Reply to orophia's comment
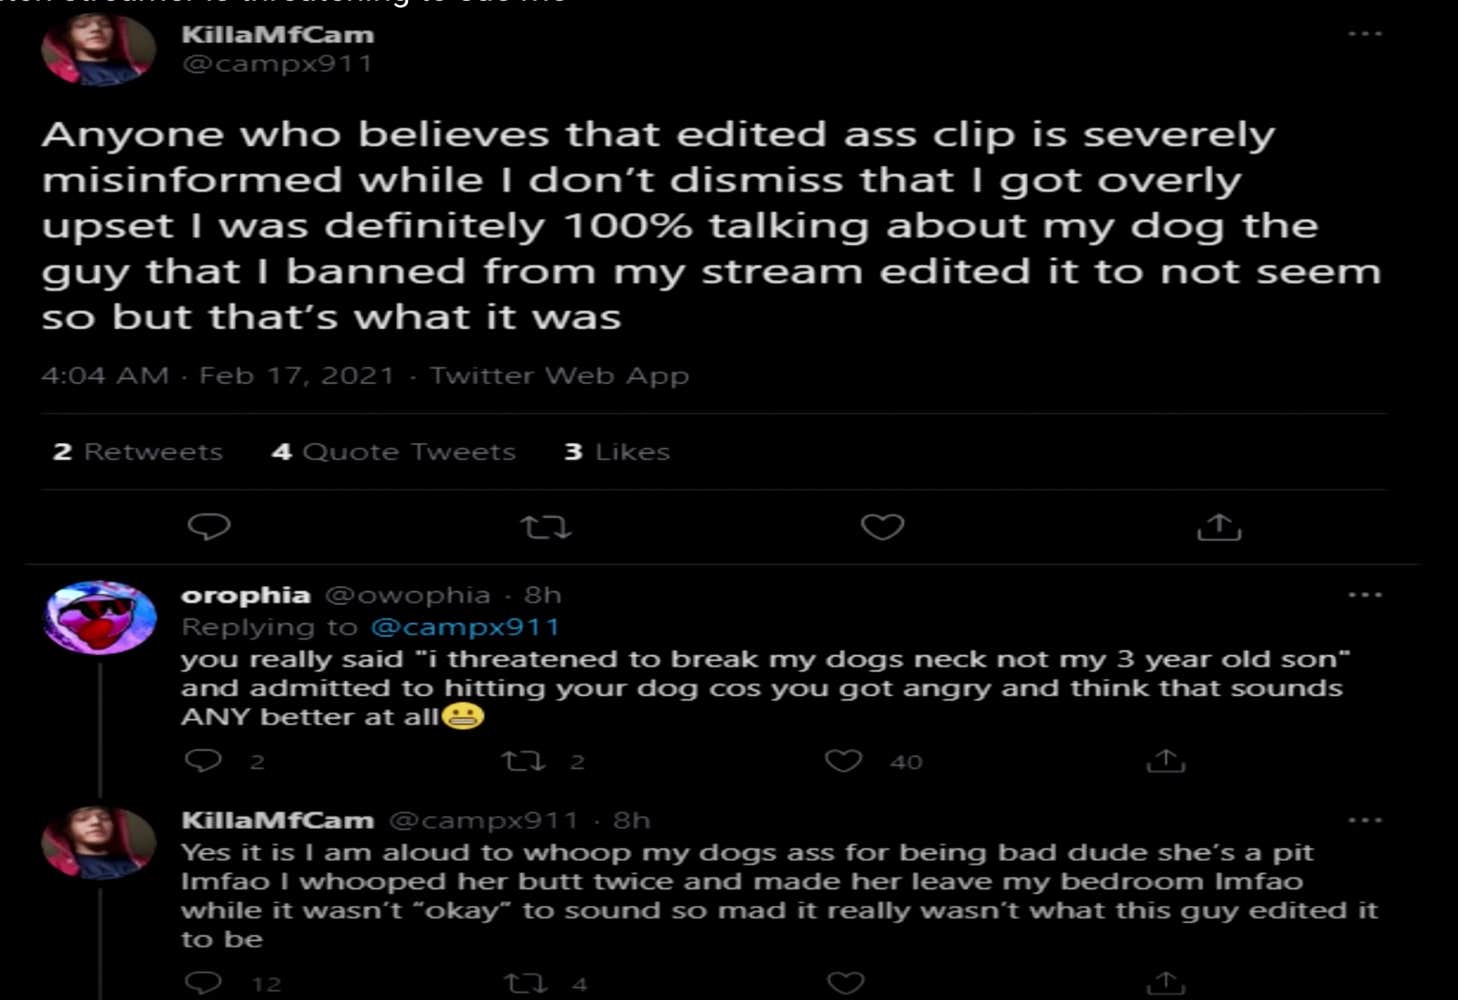The width and height of the screenshot is (1458, 1000). tap(204, 761)
